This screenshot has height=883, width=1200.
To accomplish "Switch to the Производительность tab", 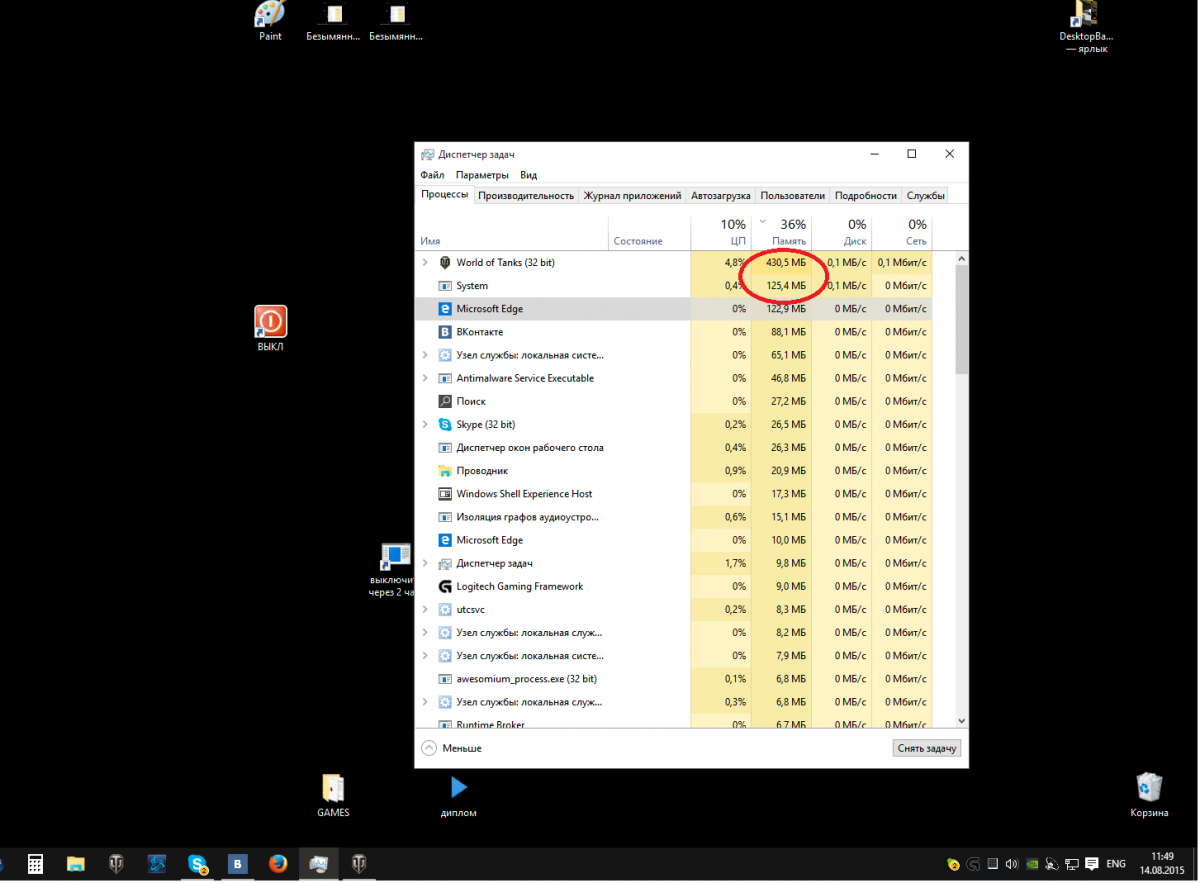I will tap(526, 196).
